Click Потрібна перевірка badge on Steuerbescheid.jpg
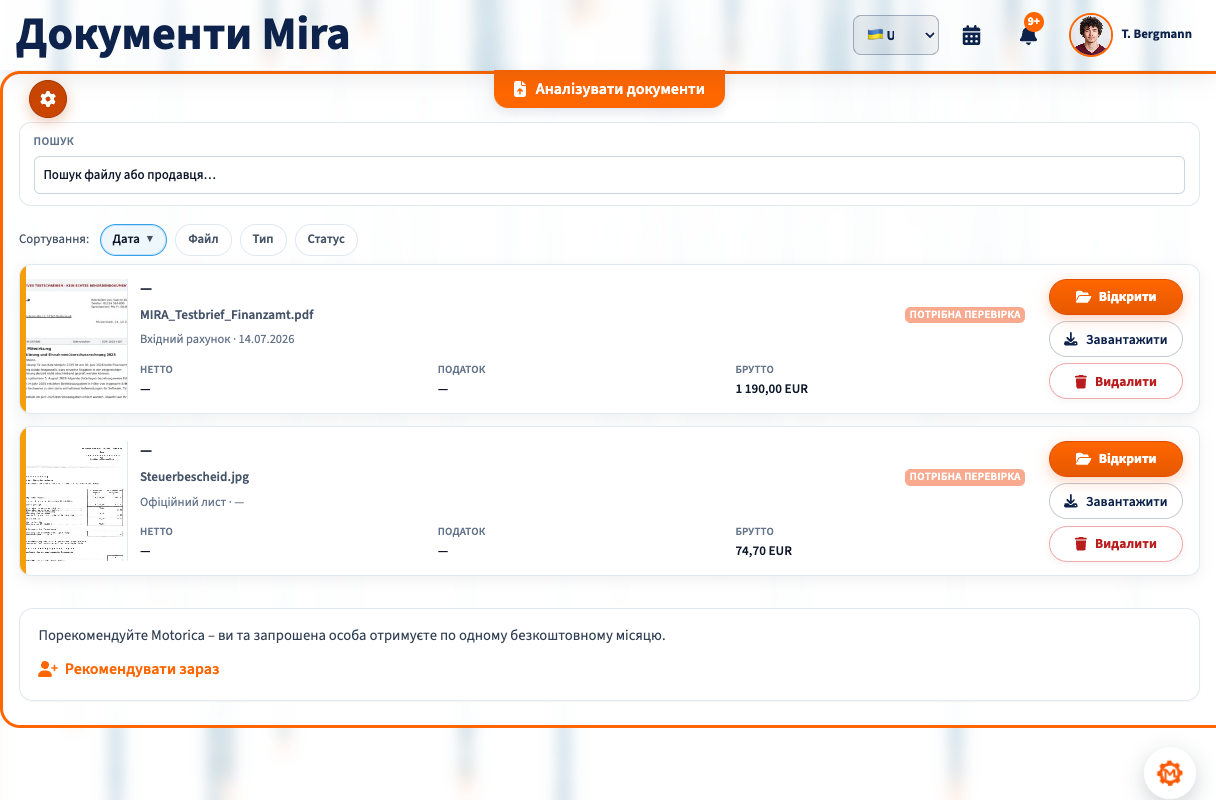1216x800 pixels. tap(965, 477)
